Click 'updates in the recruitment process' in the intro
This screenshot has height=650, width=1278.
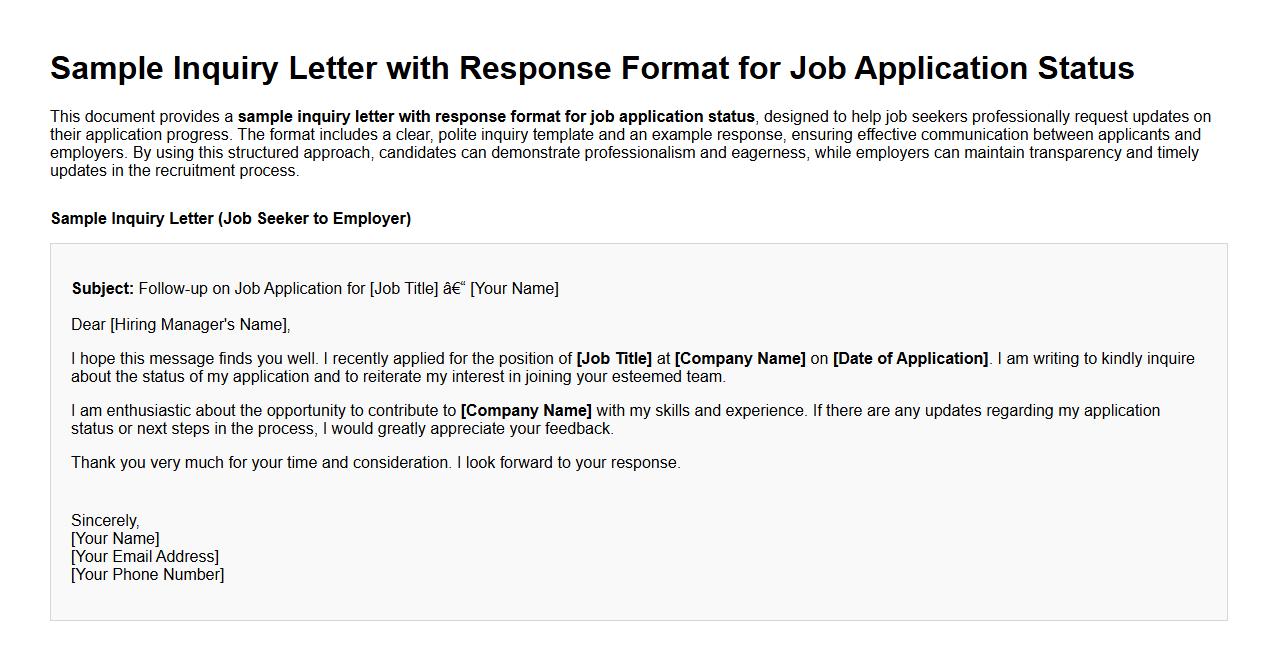pyautogui.click(x=174, y=171)
